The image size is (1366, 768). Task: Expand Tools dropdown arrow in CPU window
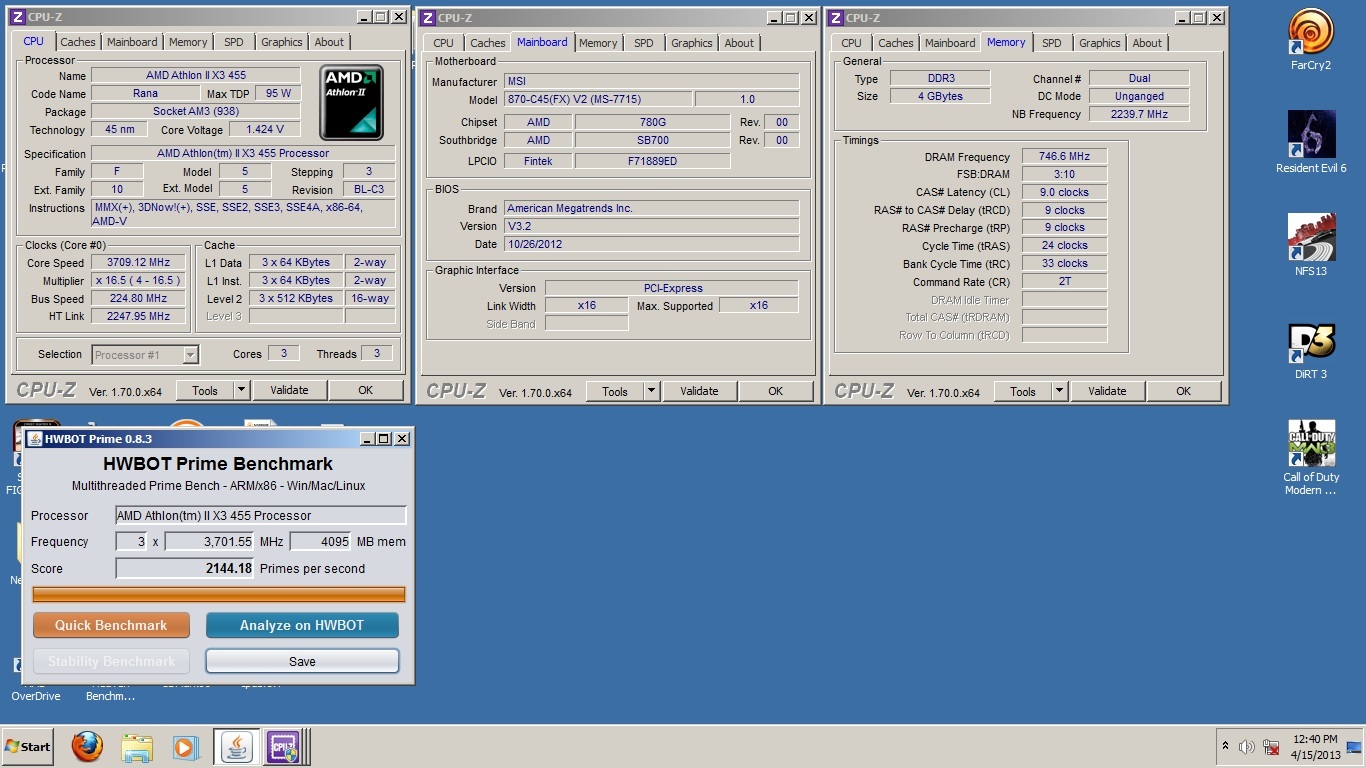pos(241,390)
